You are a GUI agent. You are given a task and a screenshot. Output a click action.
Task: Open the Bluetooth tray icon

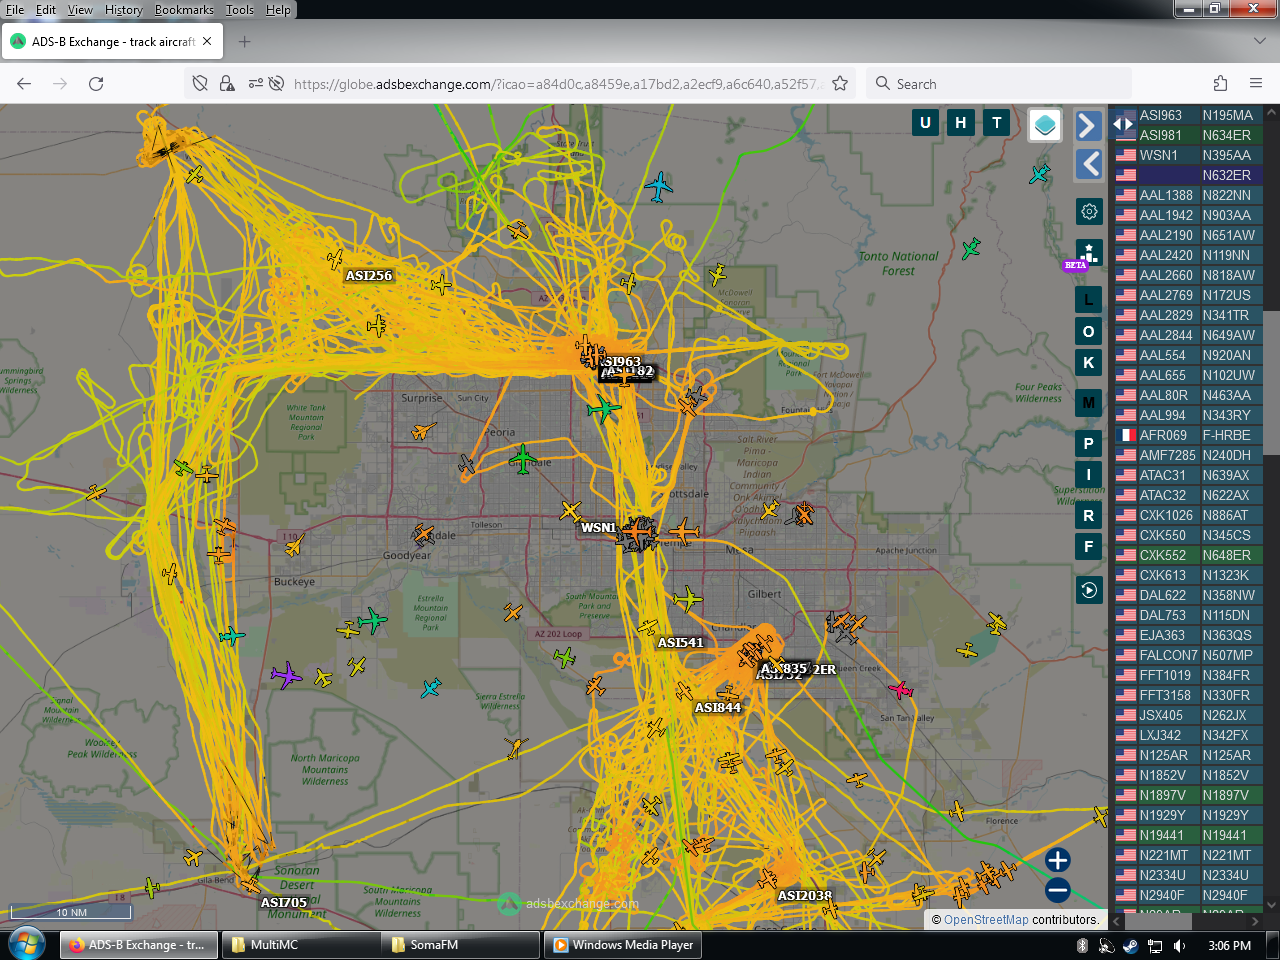coord(1082,945)
